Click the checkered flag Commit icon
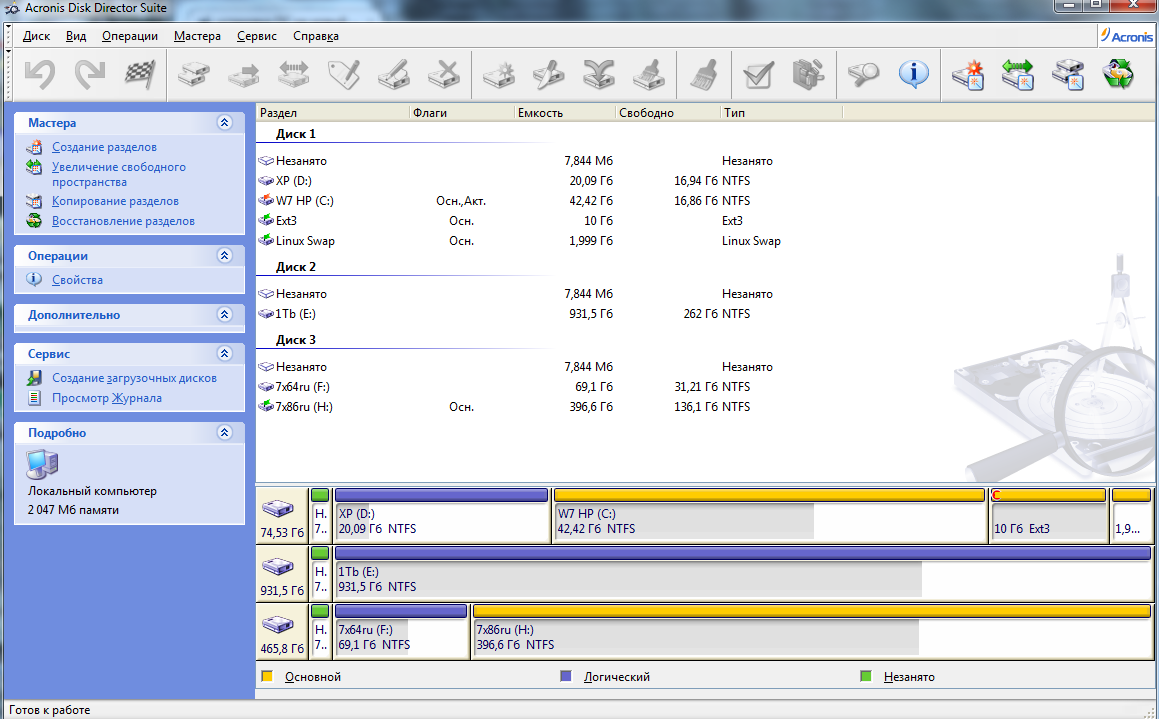The image size is (1159, 719). coord(140,74)
